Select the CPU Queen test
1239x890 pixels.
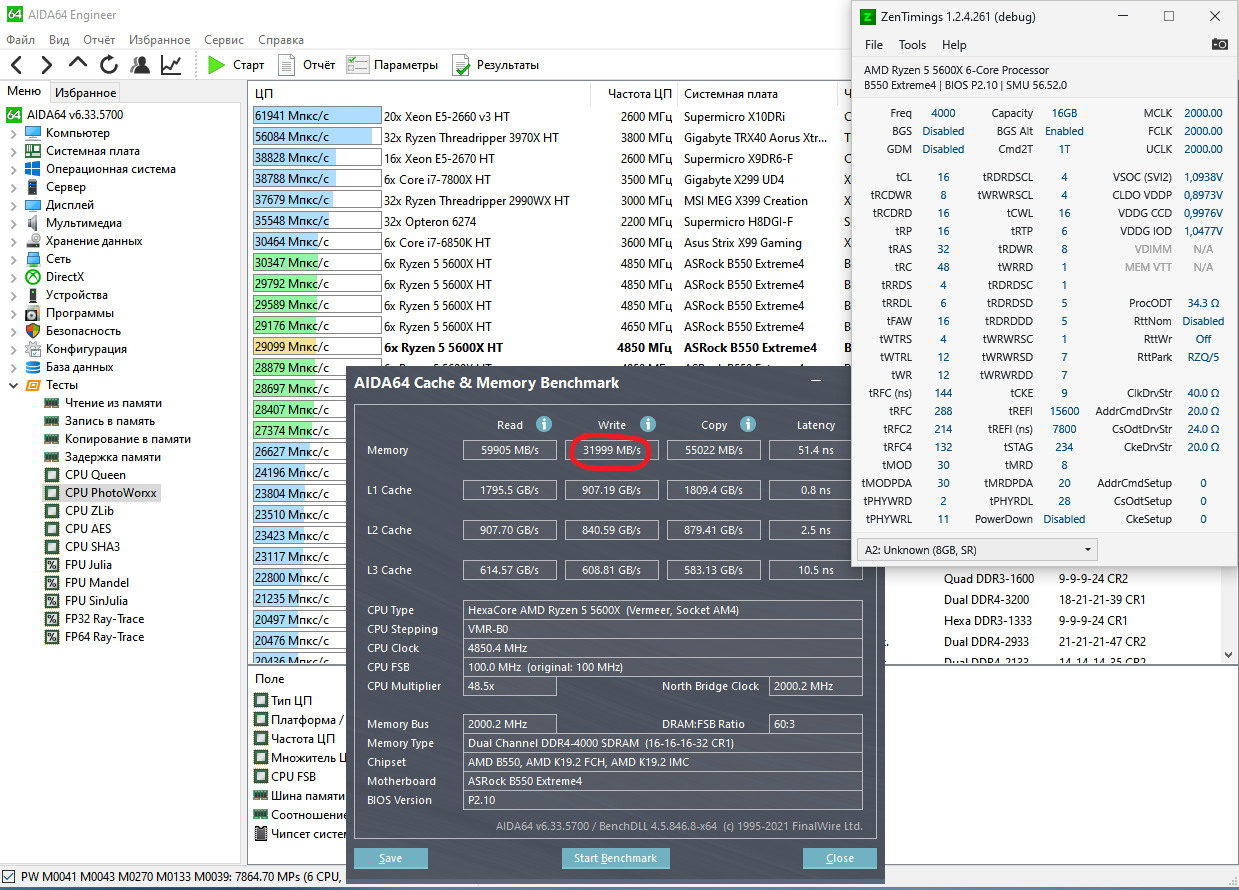pyautogui.click(x=95, y=475)
